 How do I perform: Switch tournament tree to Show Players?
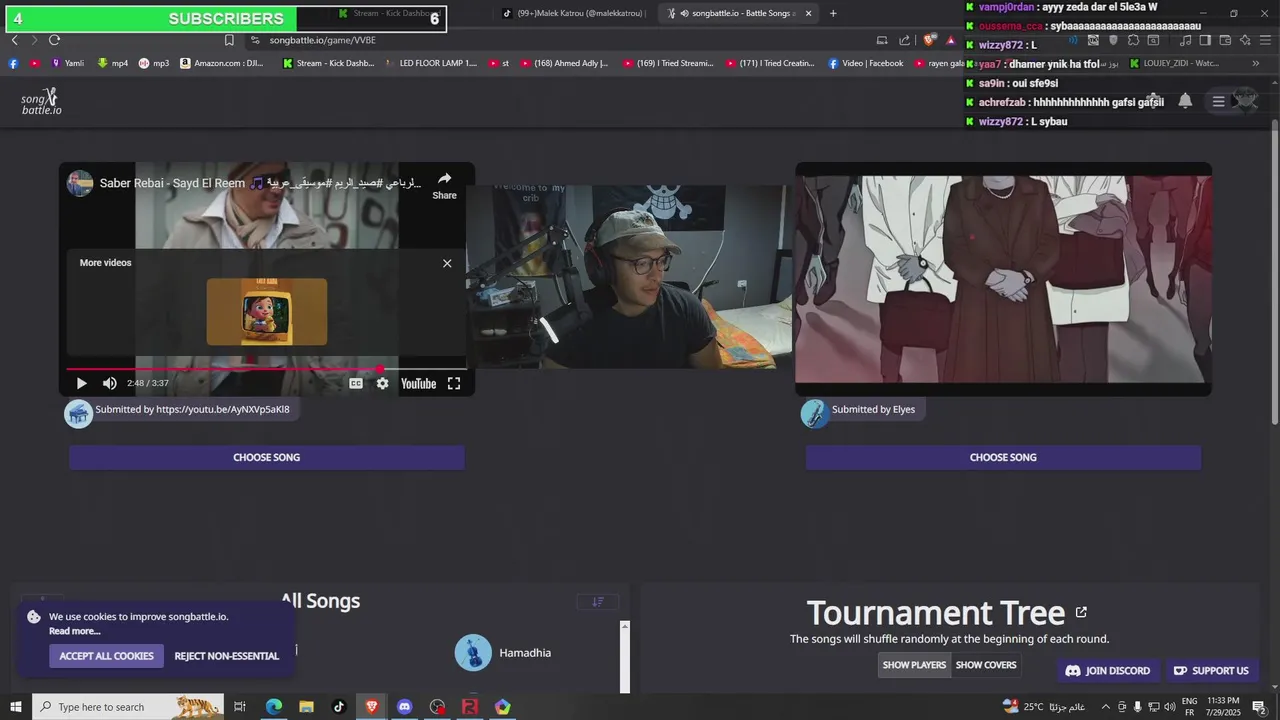pyautogui.click(x=914, y=665)
